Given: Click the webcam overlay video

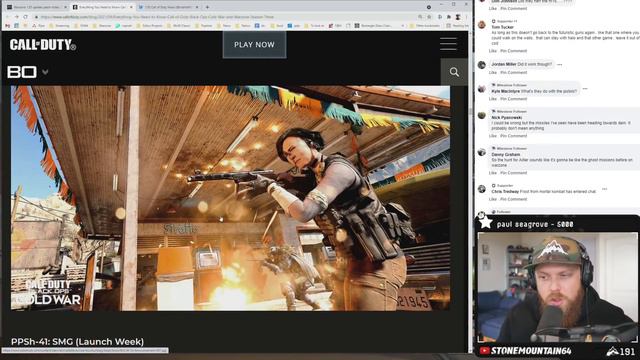Looking at the screenshot, I should [x=557, y=287].
